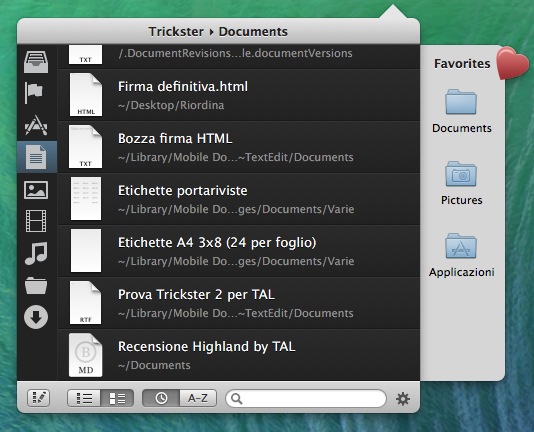Select Prova Trickster 2 per TAL

(x=239, y=303)
